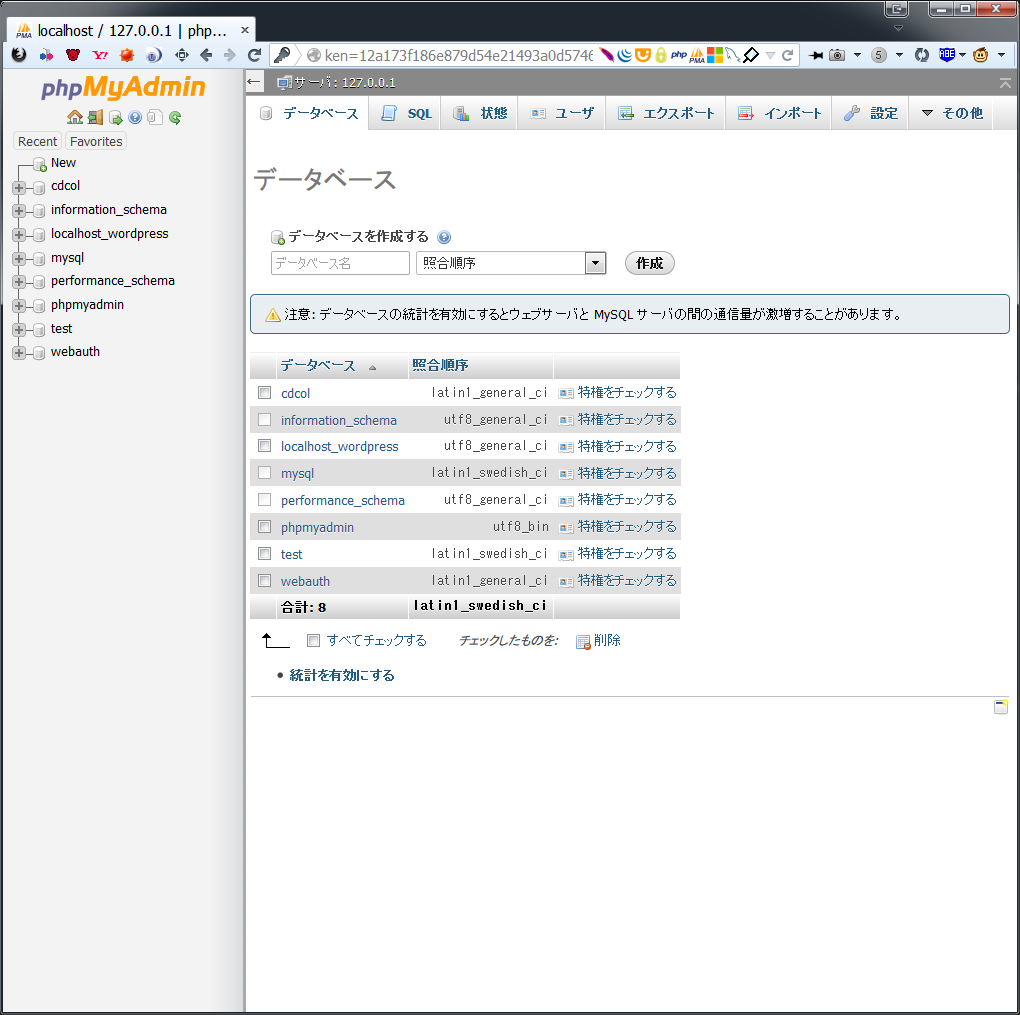This screenshot has width=1020, height=1015.
Task: Expand information_schema tree node
Action: (19, 211)
